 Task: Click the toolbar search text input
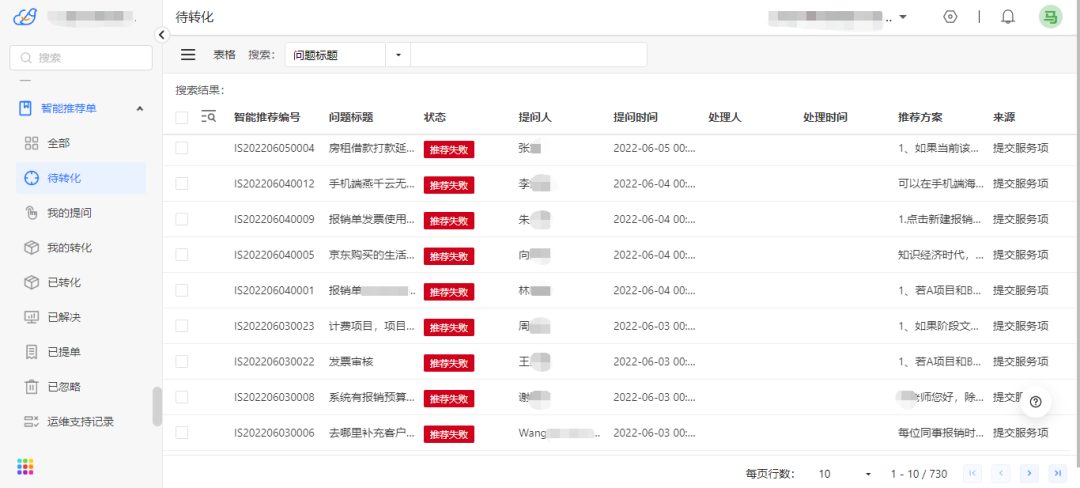(528, 55)
